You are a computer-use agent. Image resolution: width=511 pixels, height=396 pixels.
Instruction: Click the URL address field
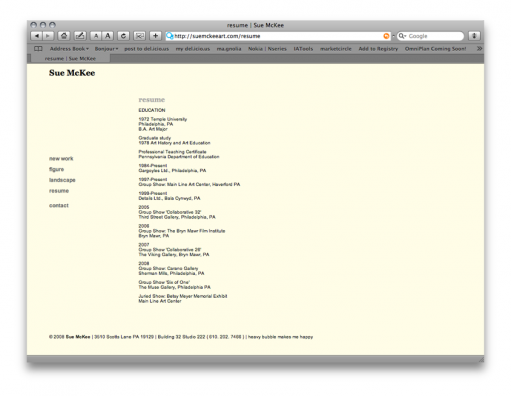coord(278,36)
